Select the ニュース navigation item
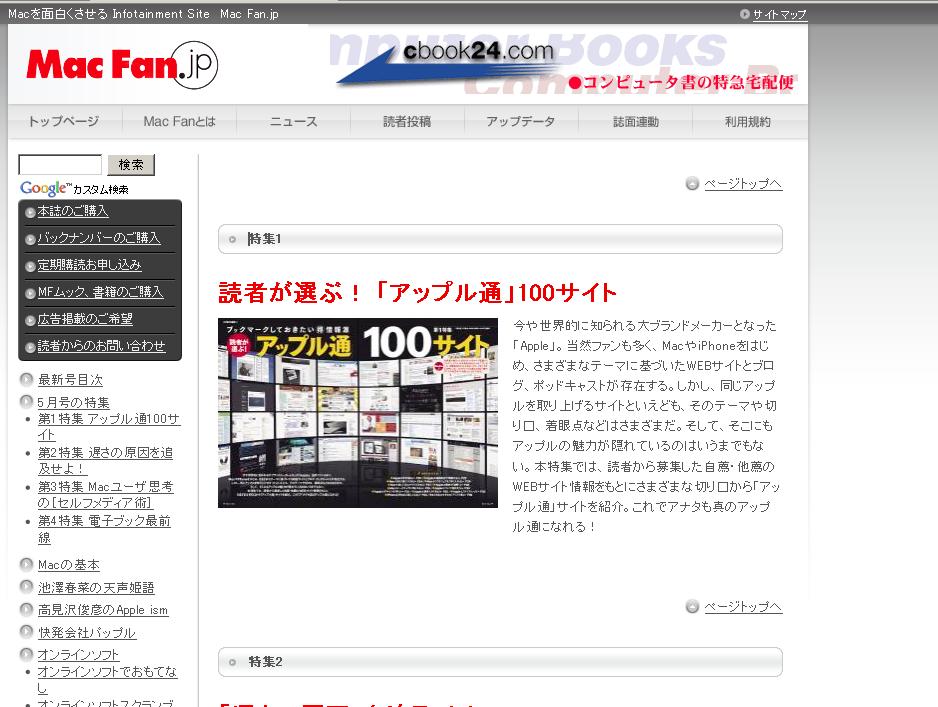 (x=293, y=121)
